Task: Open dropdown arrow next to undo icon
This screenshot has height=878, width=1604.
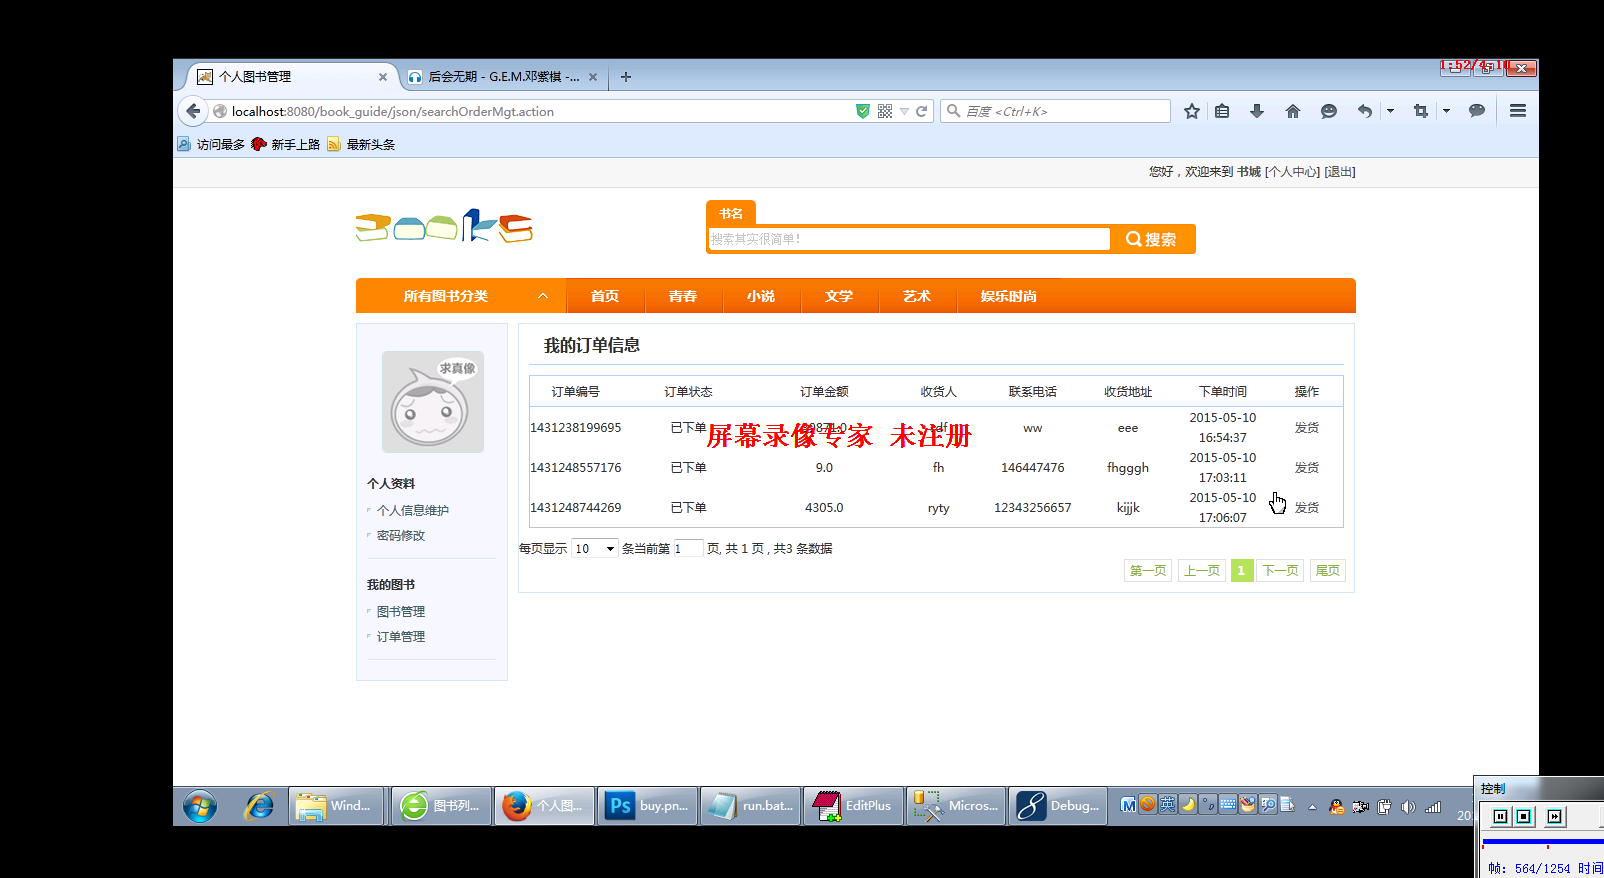Action: coord(1390,111)
